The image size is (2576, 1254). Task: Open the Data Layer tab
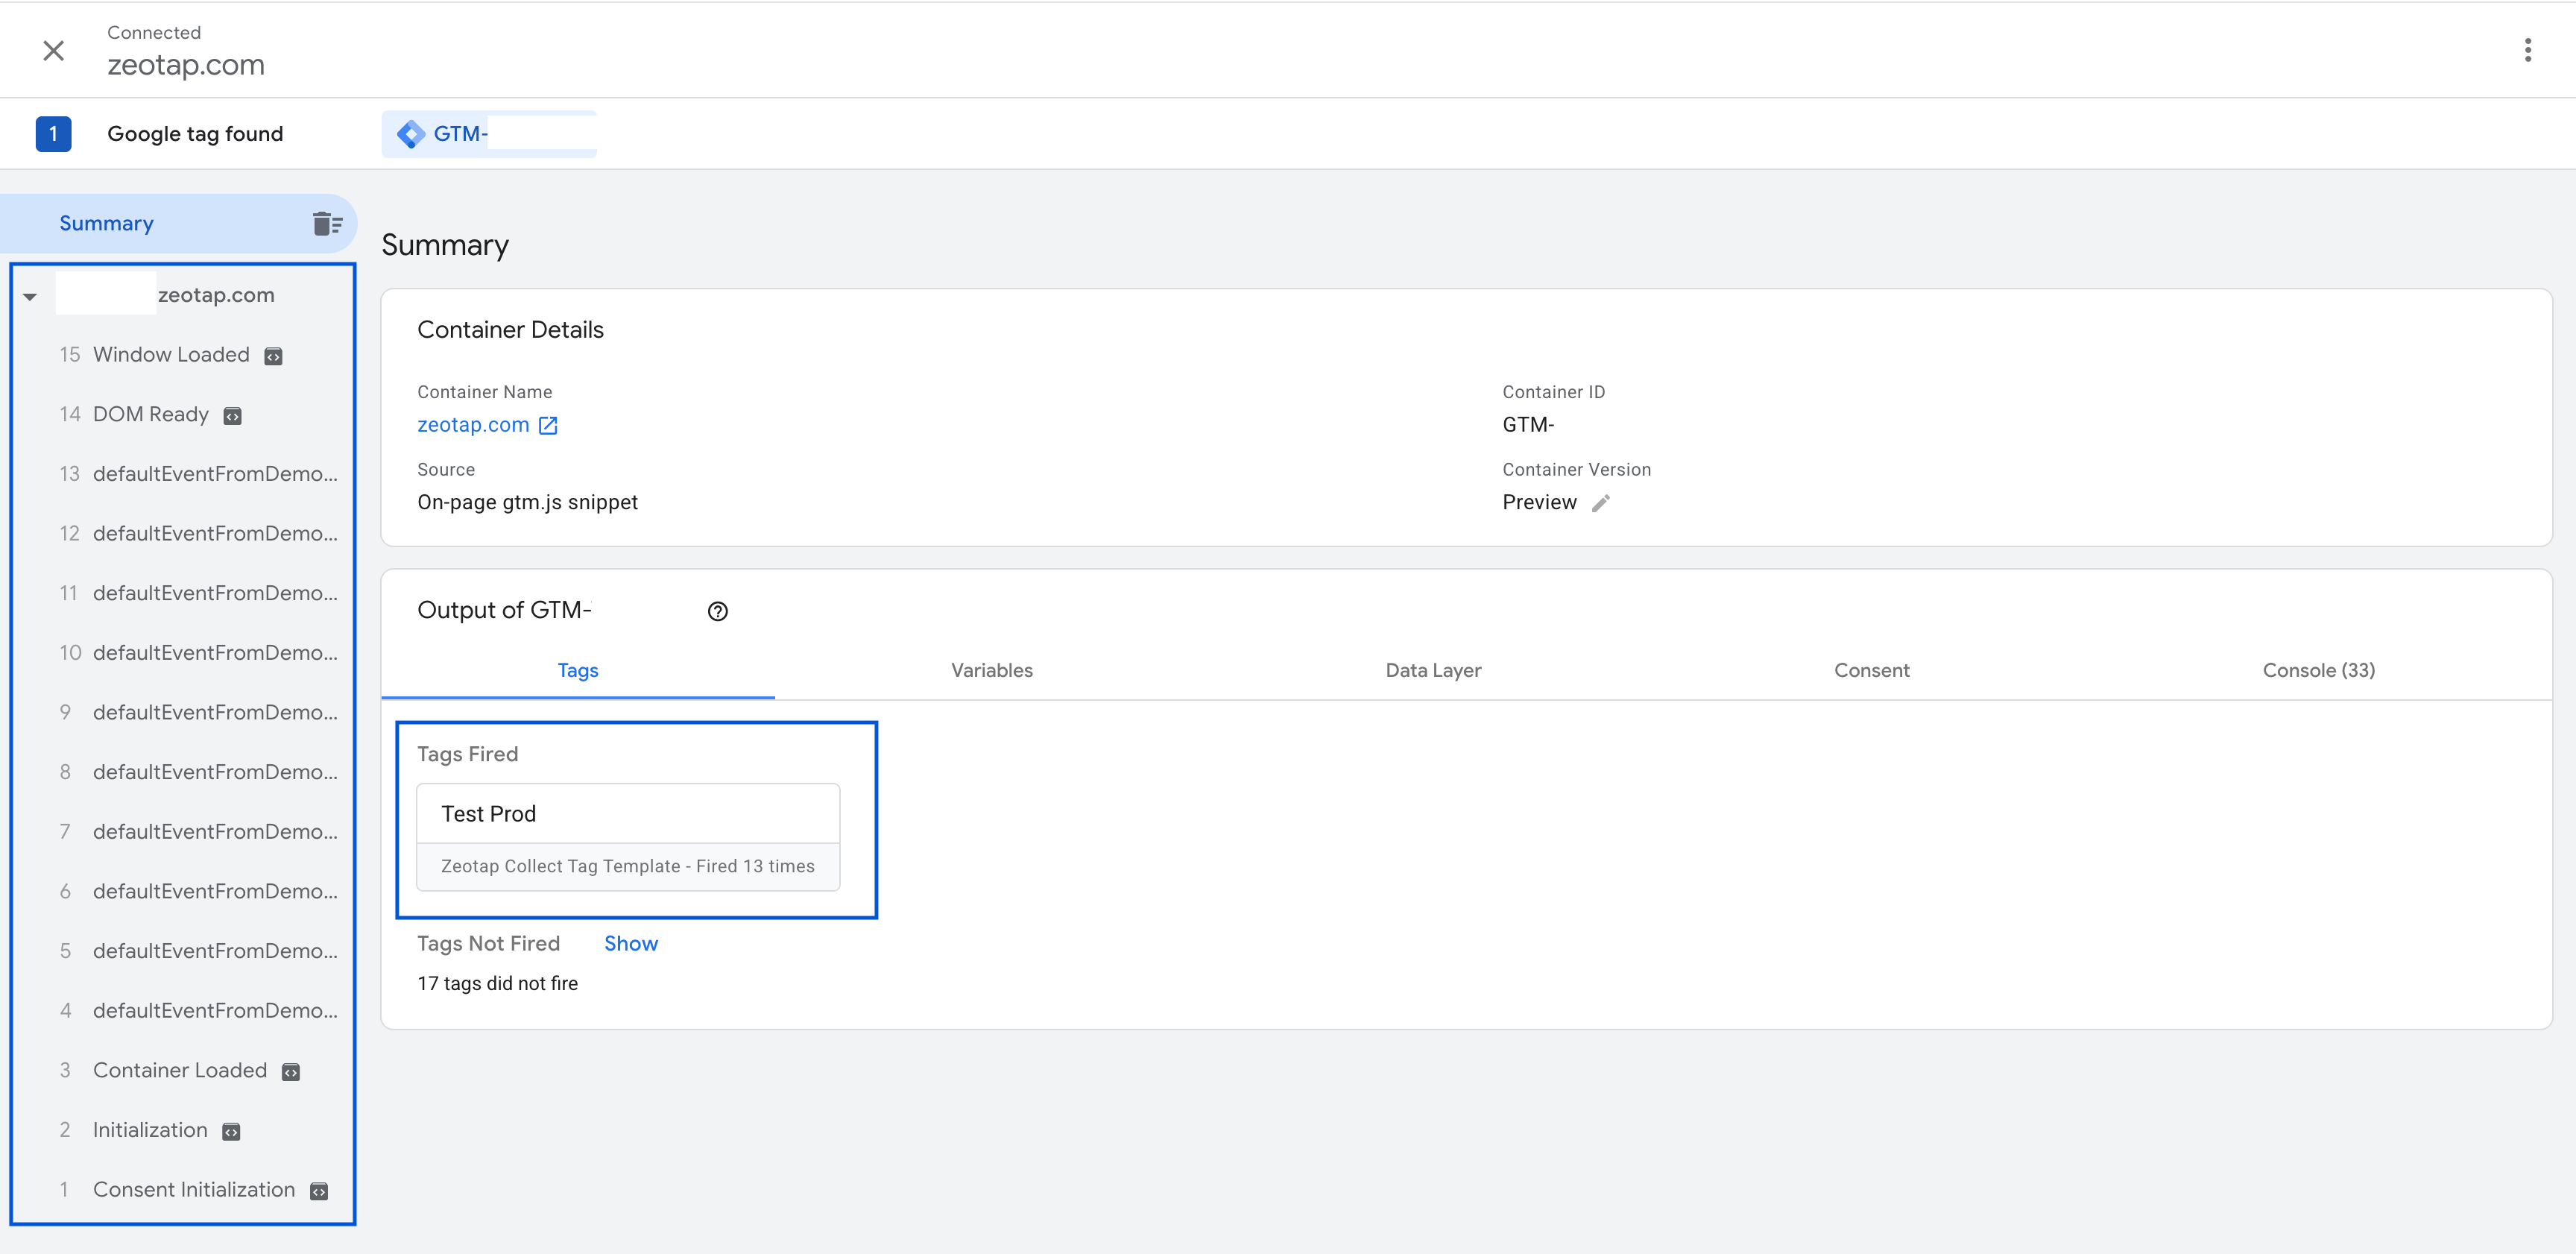click(1433, 670)
